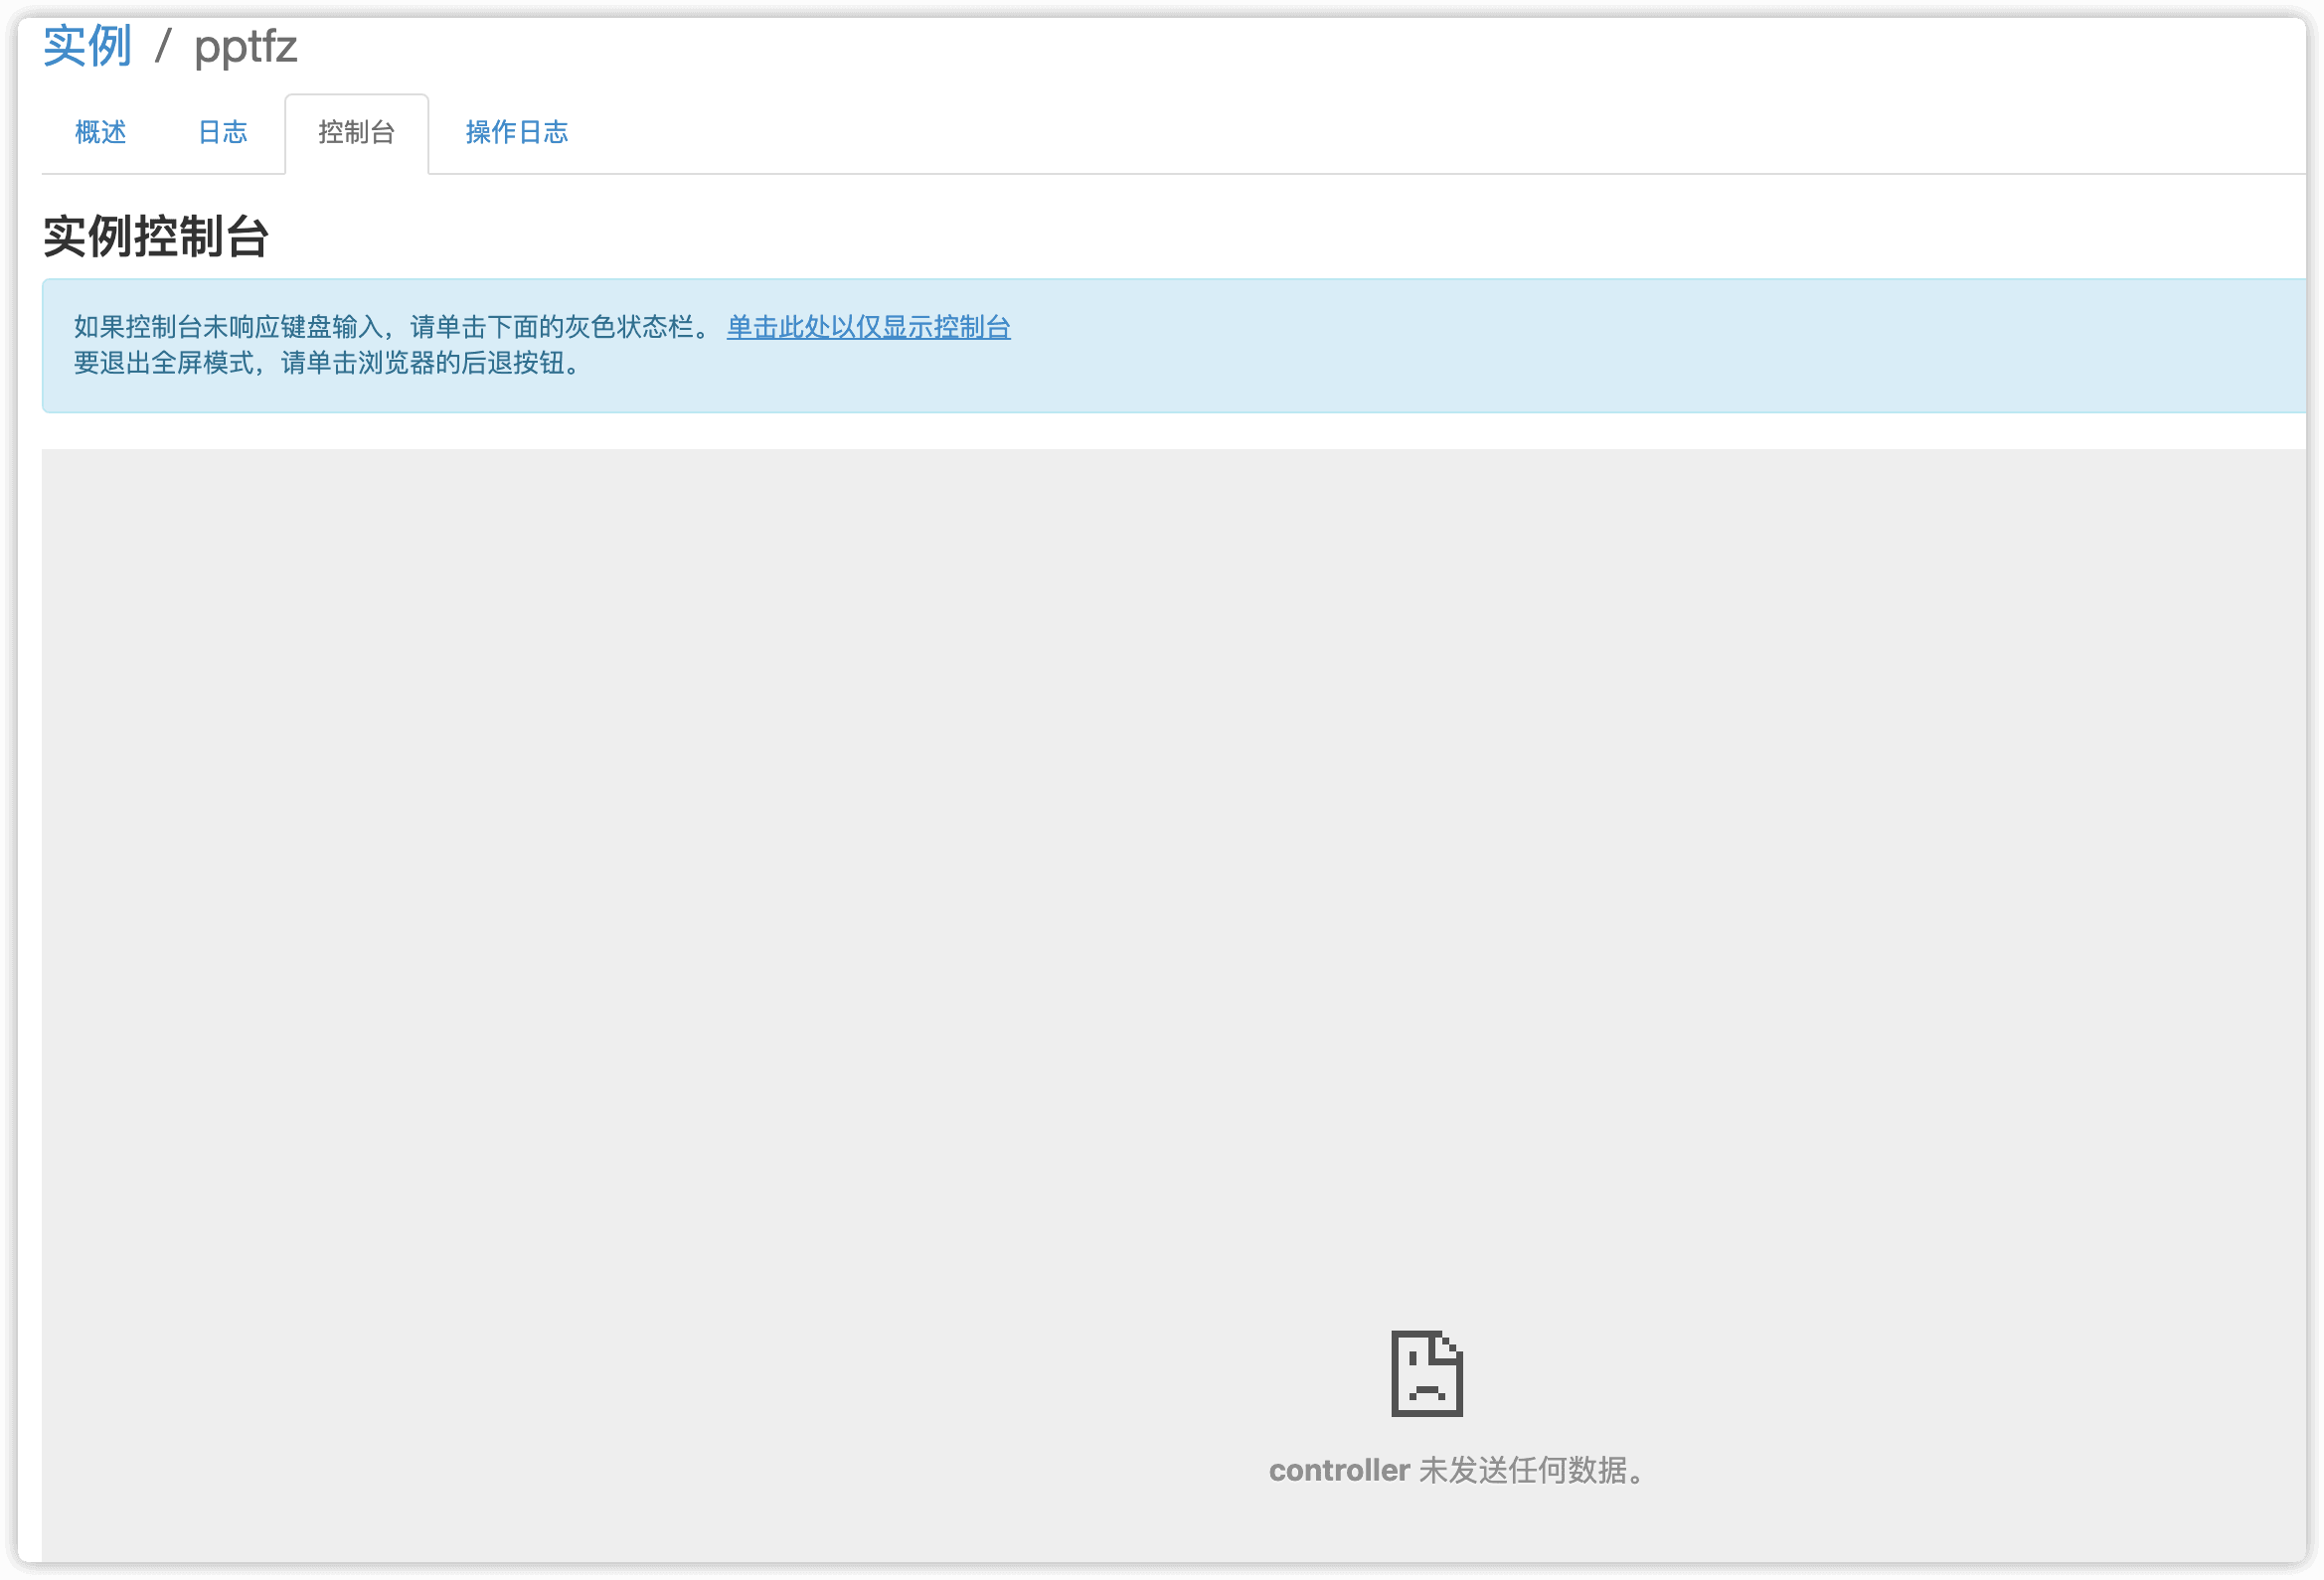Click the top-left corner of console frame
Image resolution: width=2324 pixels, height=1580 pixels.
tap(48, 455)
